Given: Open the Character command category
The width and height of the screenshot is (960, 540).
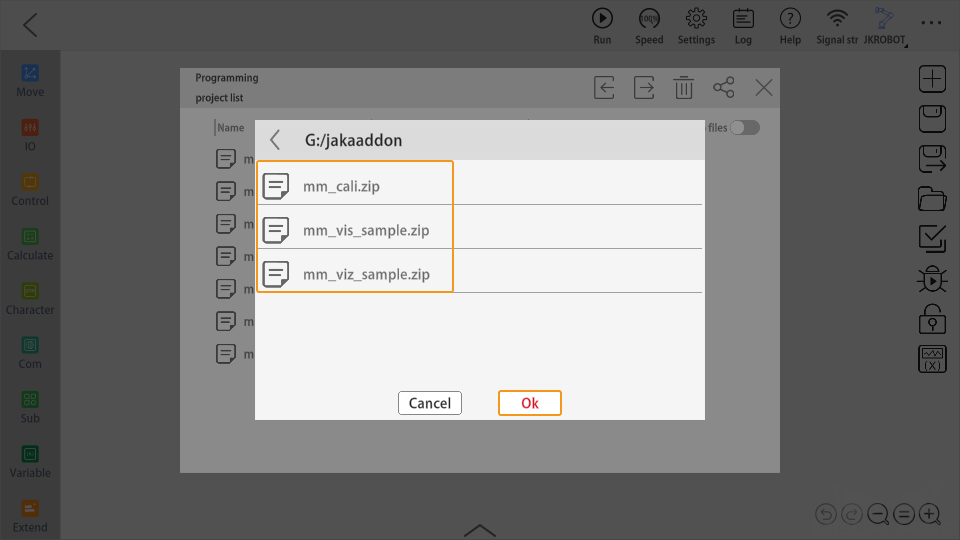Looking at the screenshot, I should (30, 299).
